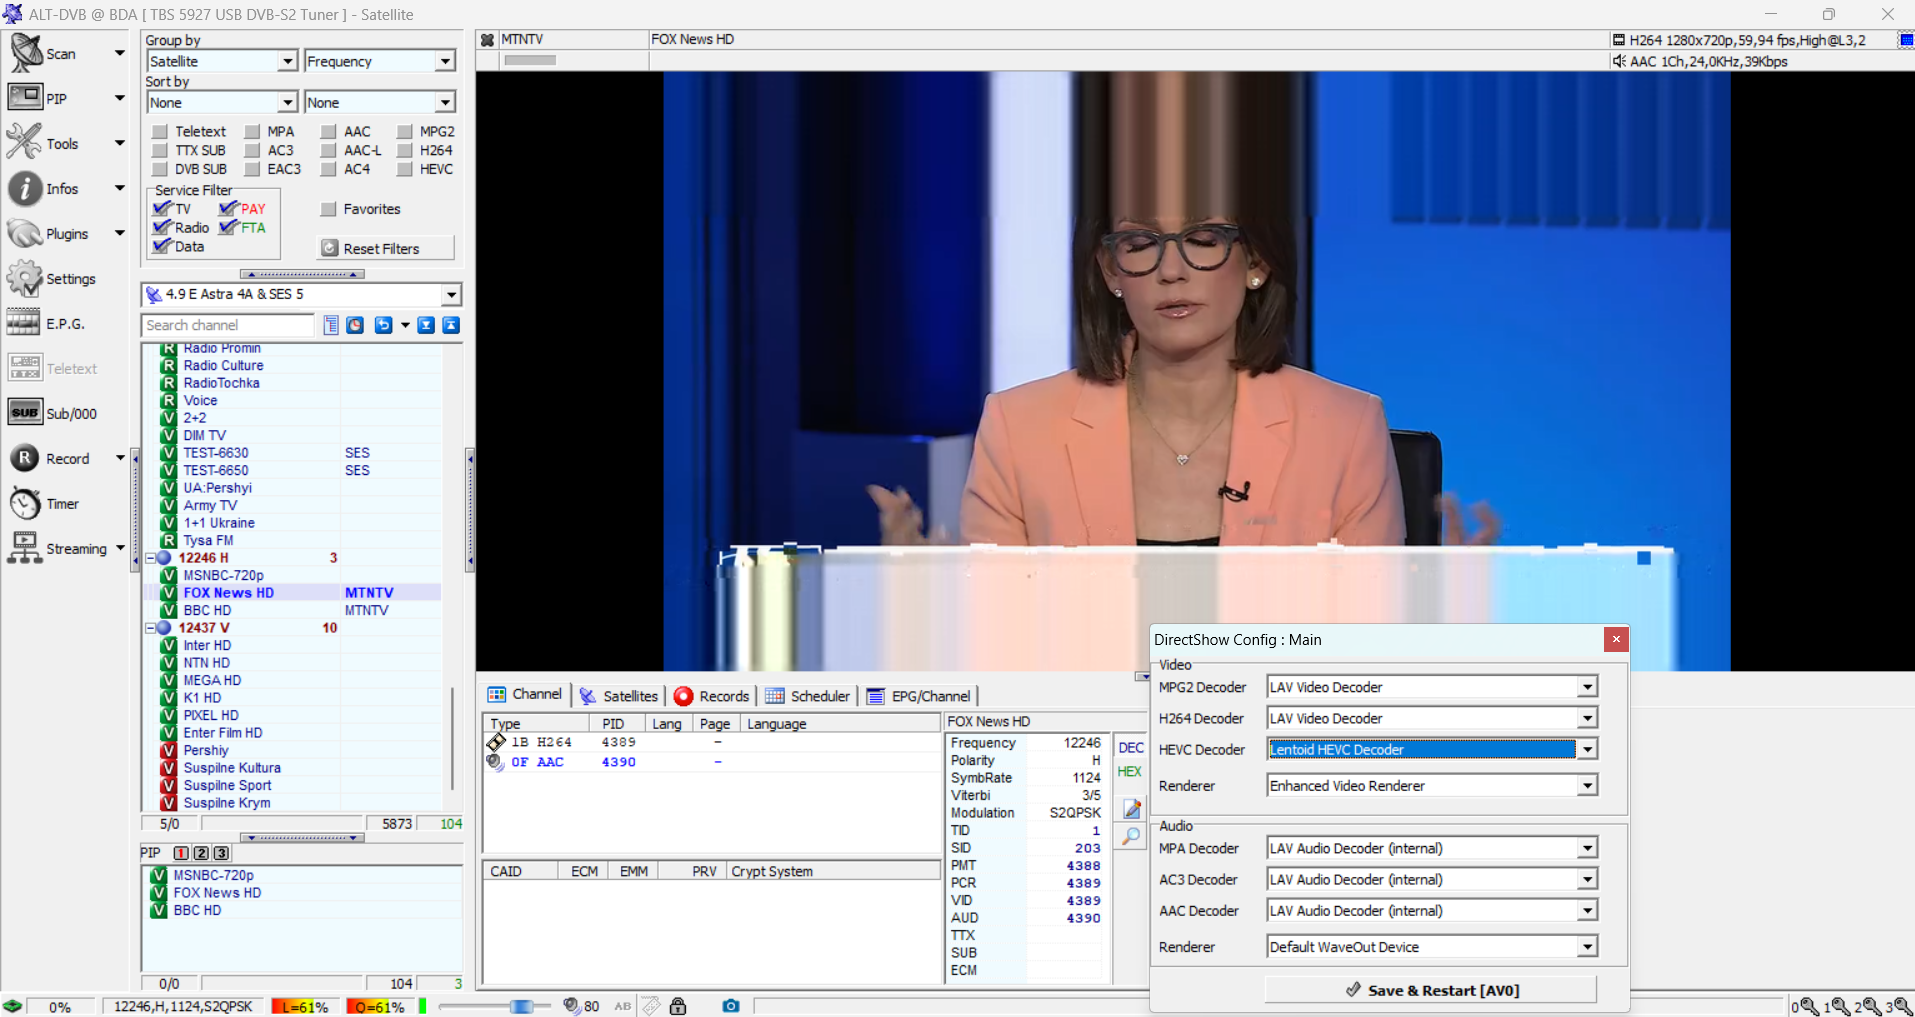Switch to the Scheduler tab

(x=808, y=696)
